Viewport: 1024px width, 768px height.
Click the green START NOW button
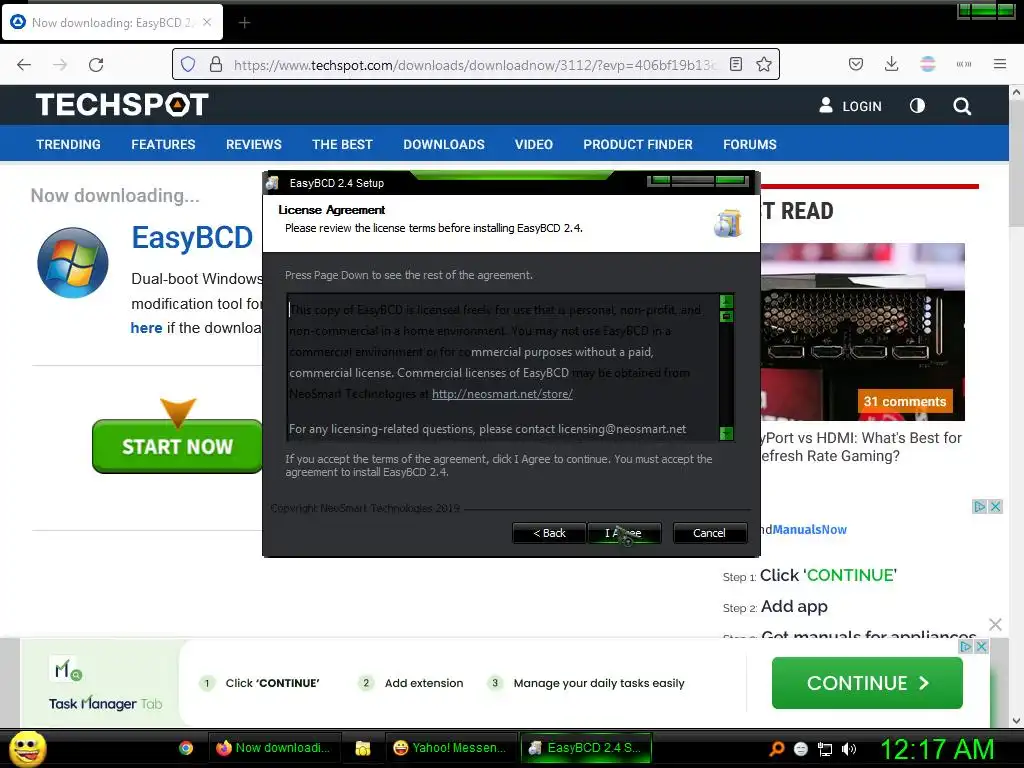point(177,446)
